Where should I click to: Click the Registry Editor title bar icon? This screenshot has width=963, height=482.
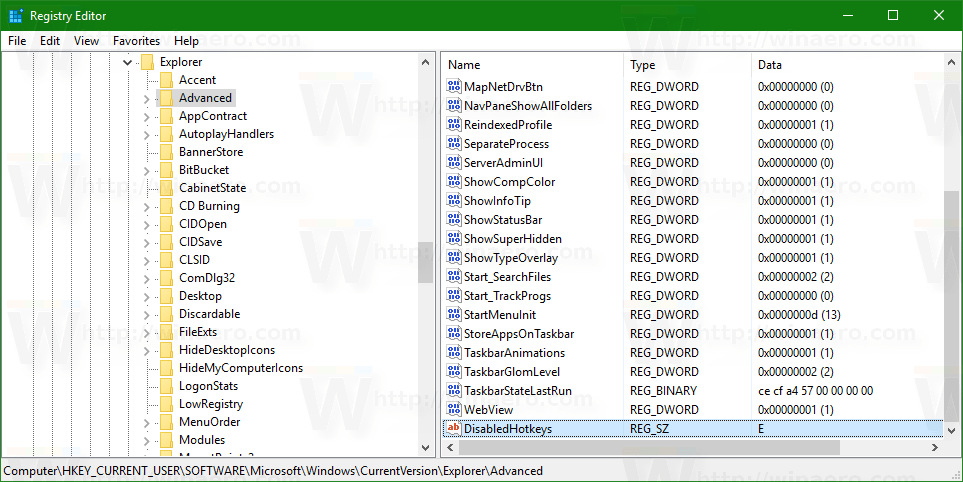pos(16,16)
